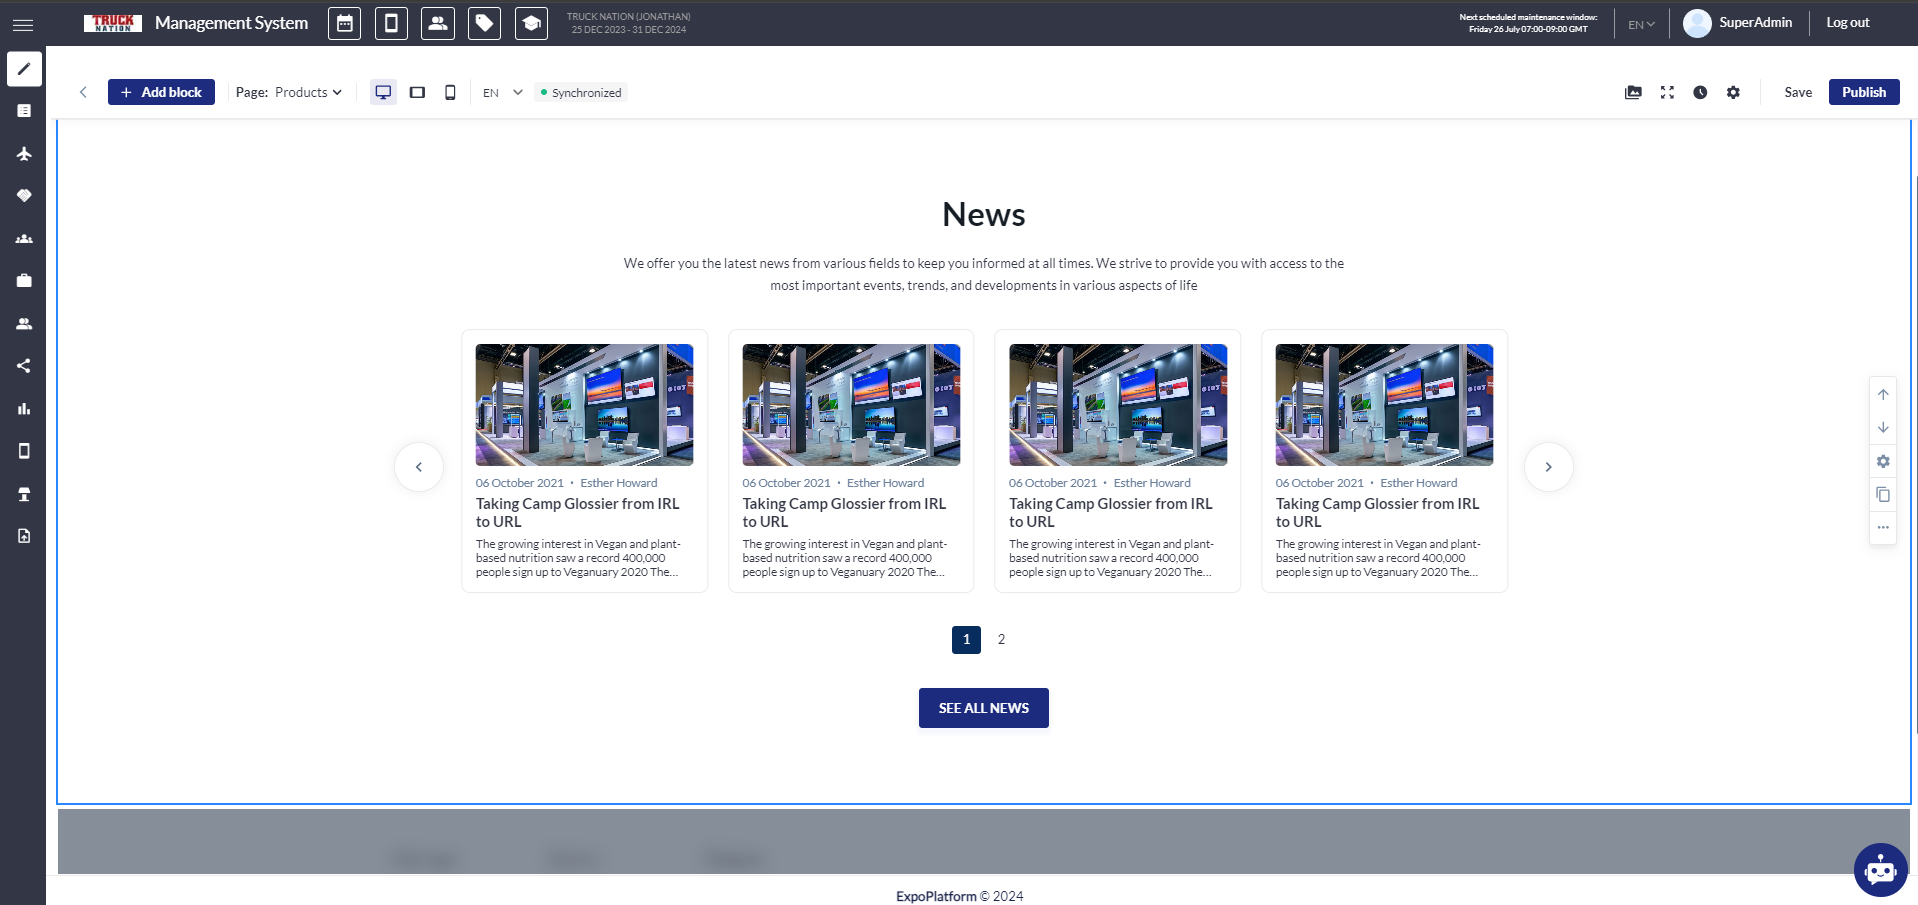Open the editor EN language dropdown
The height and width of the screenshot is (905, 1918).
(x=503, y=92)
